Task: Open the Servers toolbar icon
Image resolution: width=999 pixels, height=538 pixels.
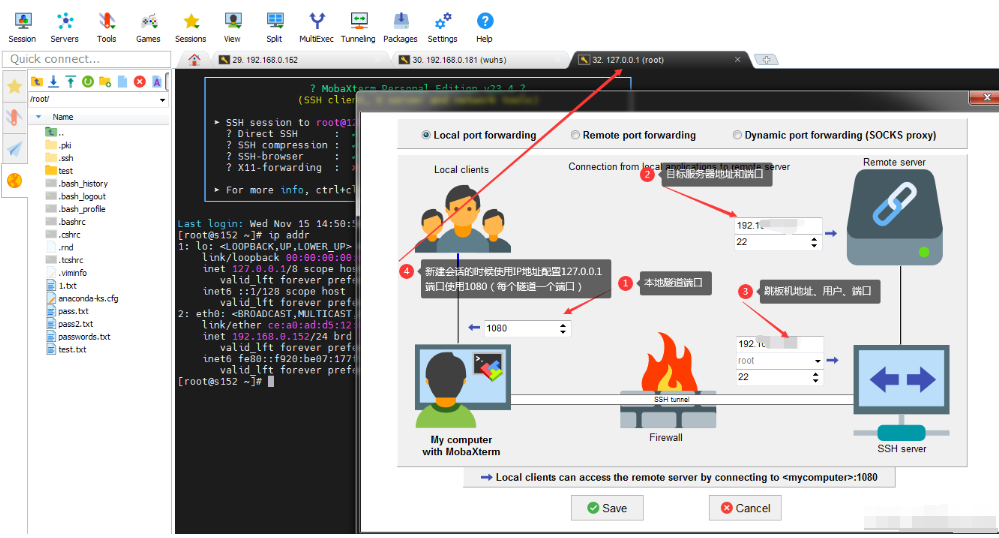Action: click(64, 27)
